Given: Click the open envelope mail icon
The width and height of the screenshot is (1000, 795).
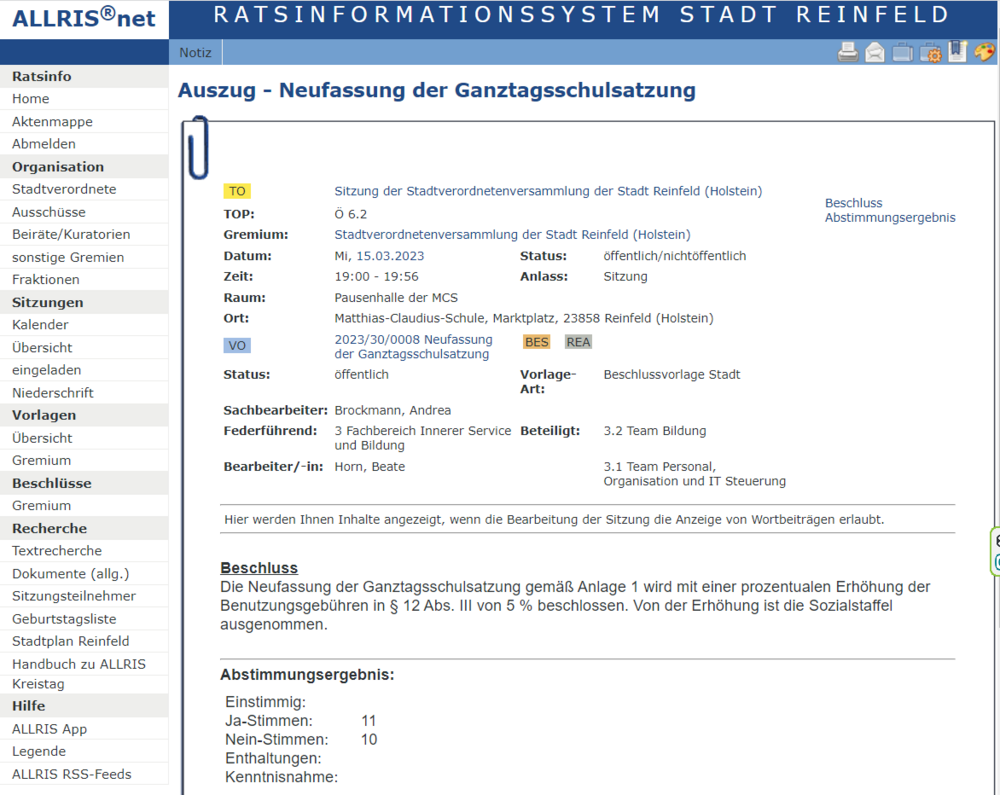Looking at the screenshot, I should [x=875, y=53].
